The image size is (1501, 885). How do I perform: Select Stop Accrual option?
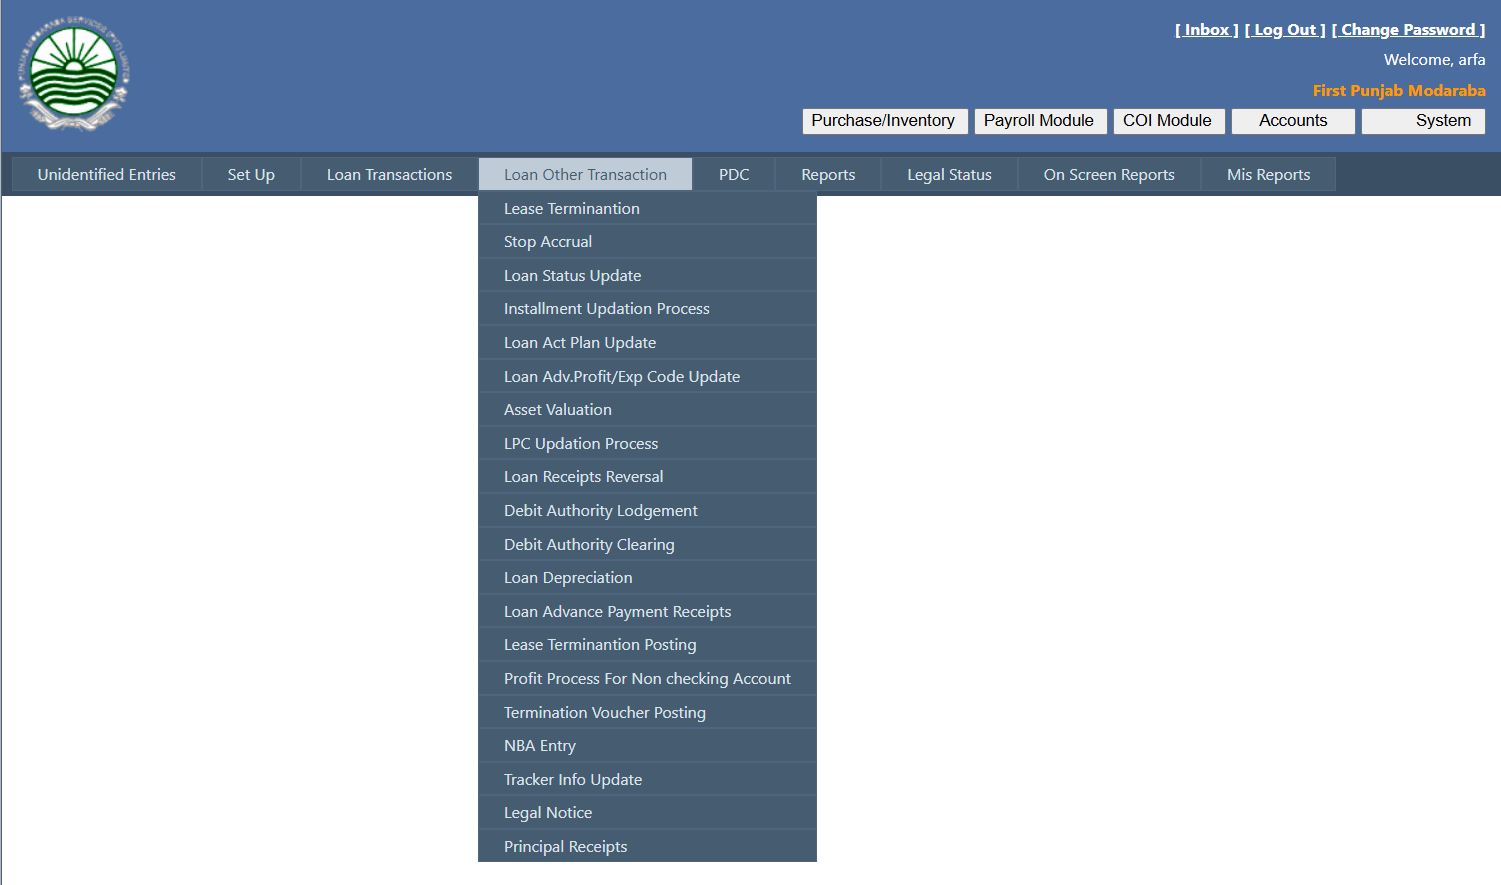pyautogui.click(x=548, y=241)
